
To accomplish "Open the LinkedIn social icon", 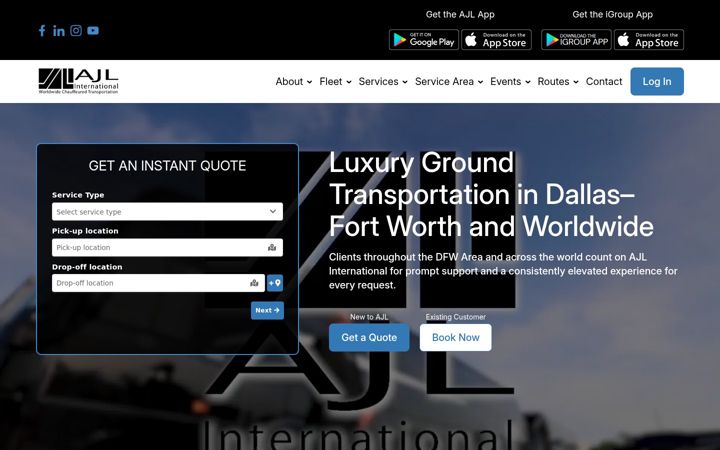I will tap(59, 31).
